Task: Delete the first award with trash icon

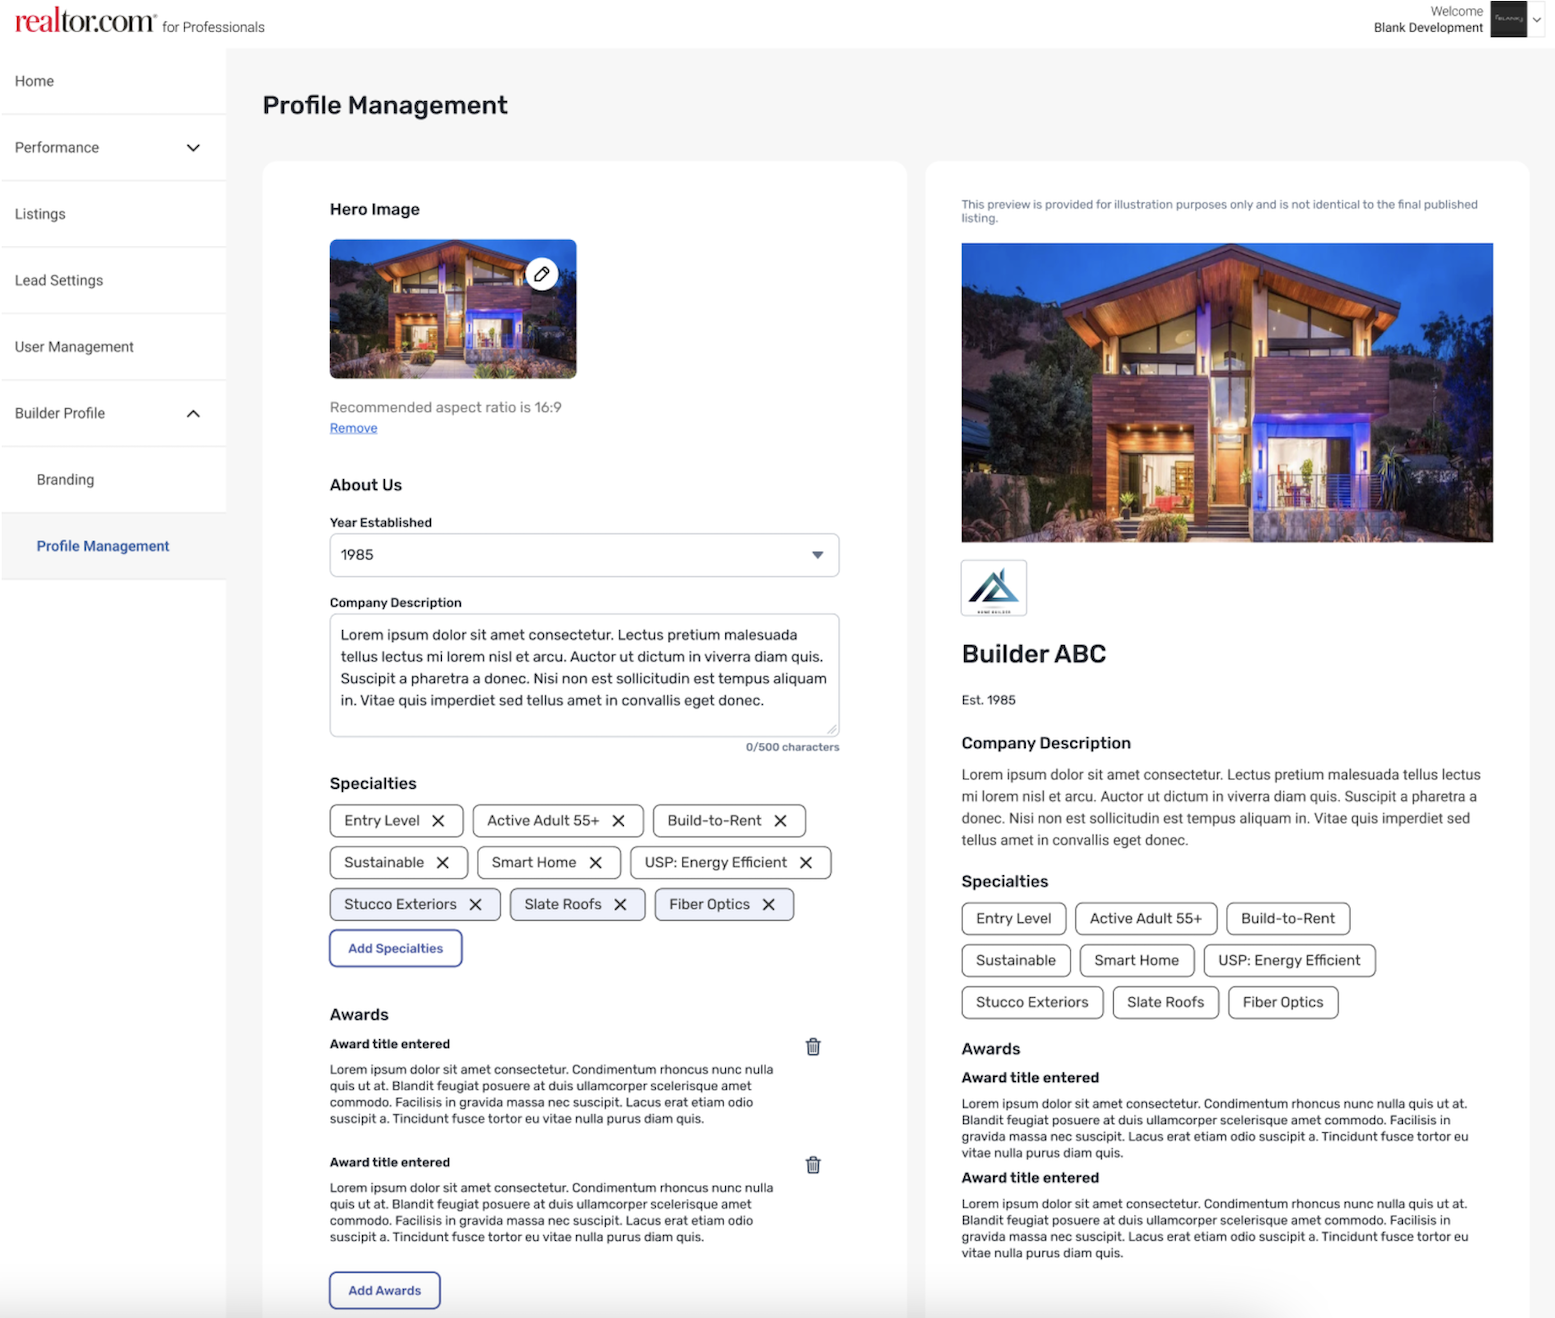Action: (814, 1047)
